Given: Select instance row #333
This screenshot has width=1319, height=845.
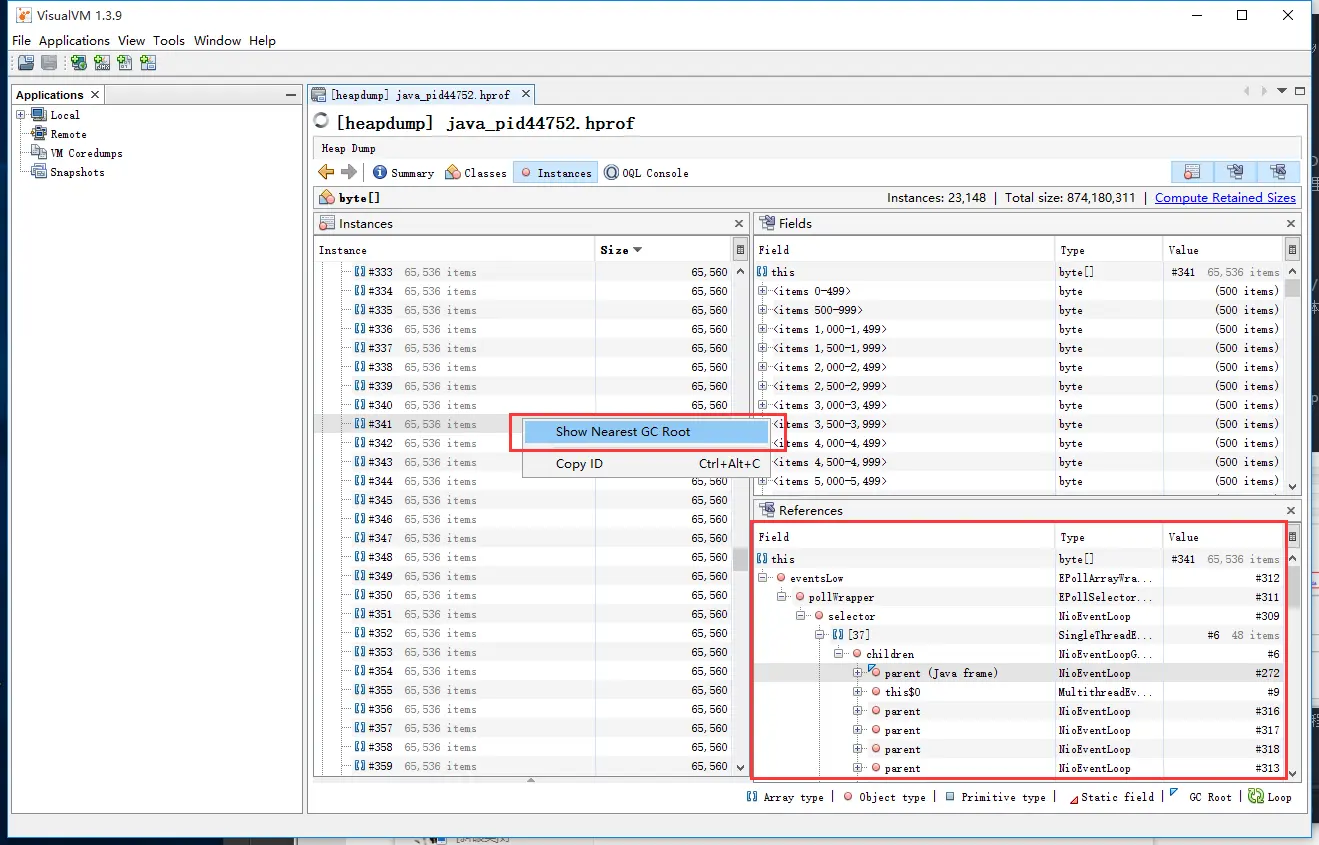Looking at the screenshot, I should [x=524, y=272].
